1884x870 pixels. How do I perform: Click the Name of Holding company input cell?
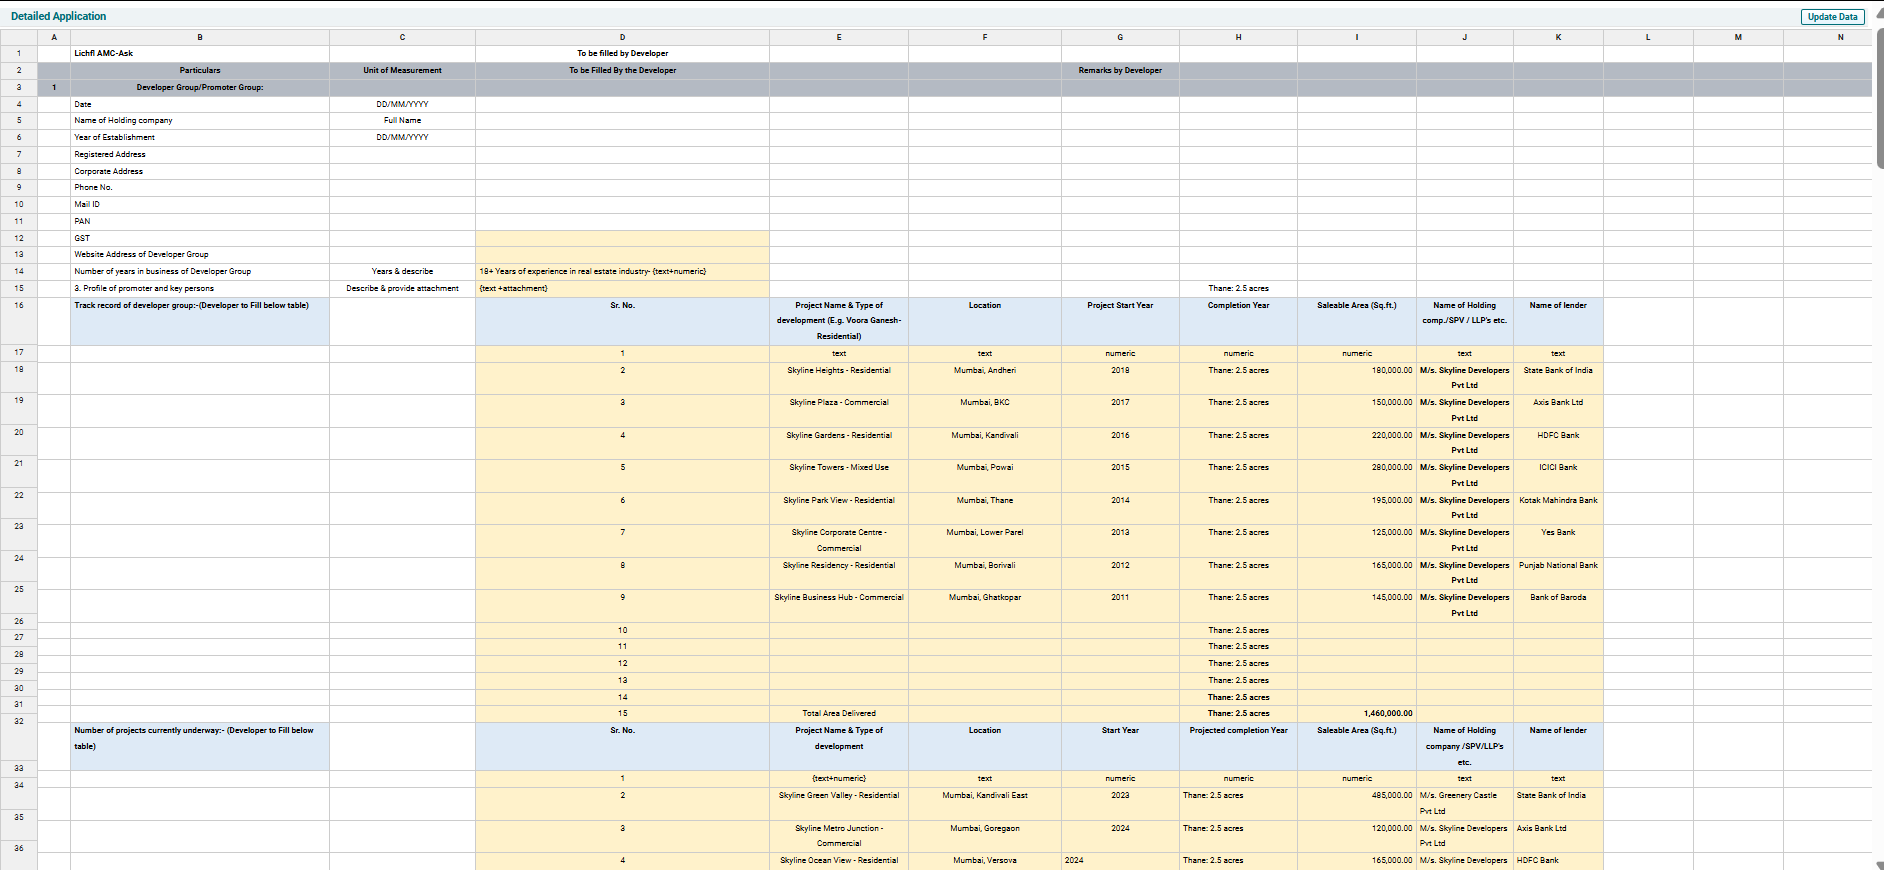point(622,120)
